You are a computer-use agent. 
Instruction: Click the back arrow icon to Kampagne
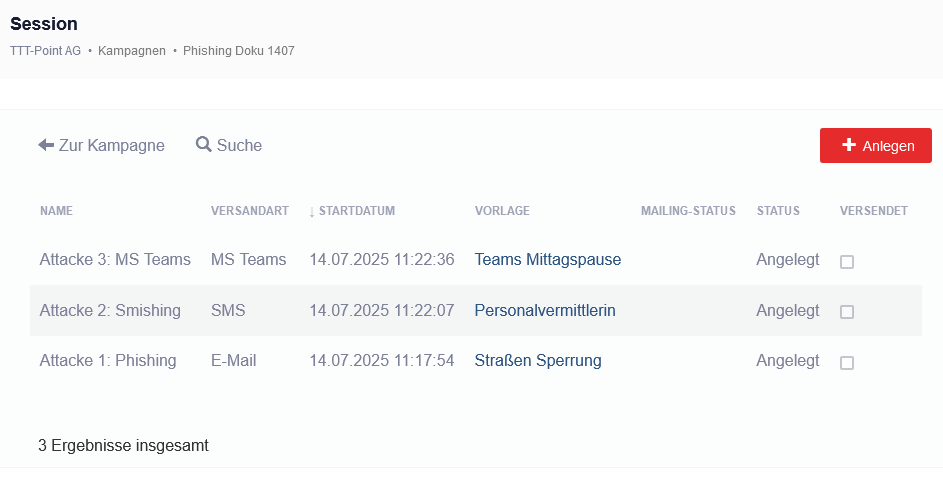click(46, 145)
